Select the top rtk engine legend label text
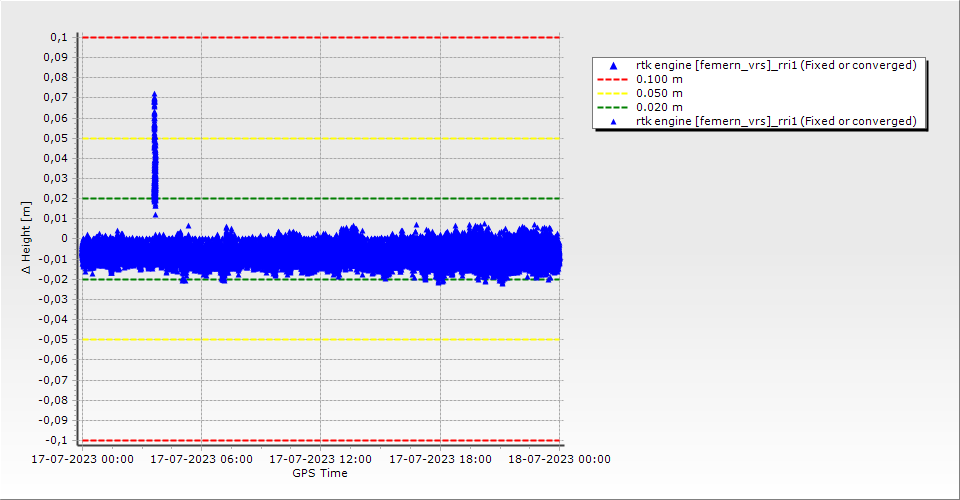This screenshot has height=500, width=960. (776, 65)
